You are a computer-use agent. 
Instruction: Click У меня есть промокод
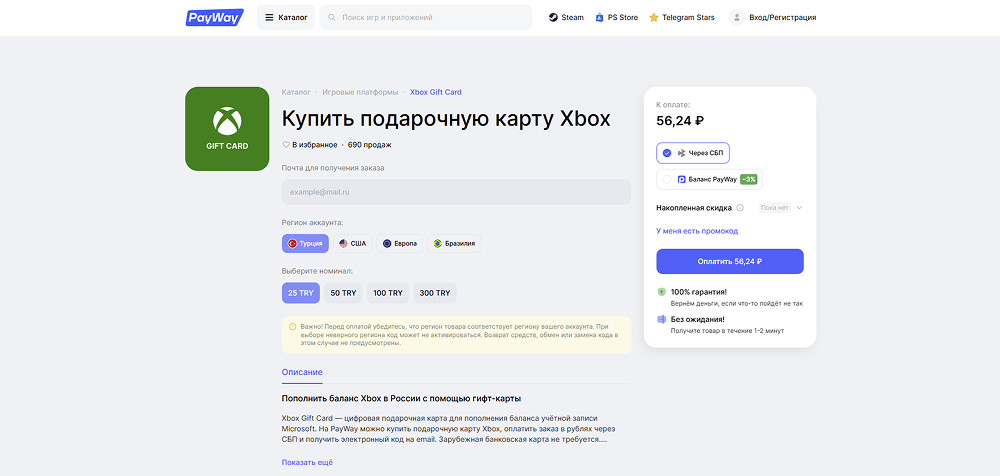[697, 231]
